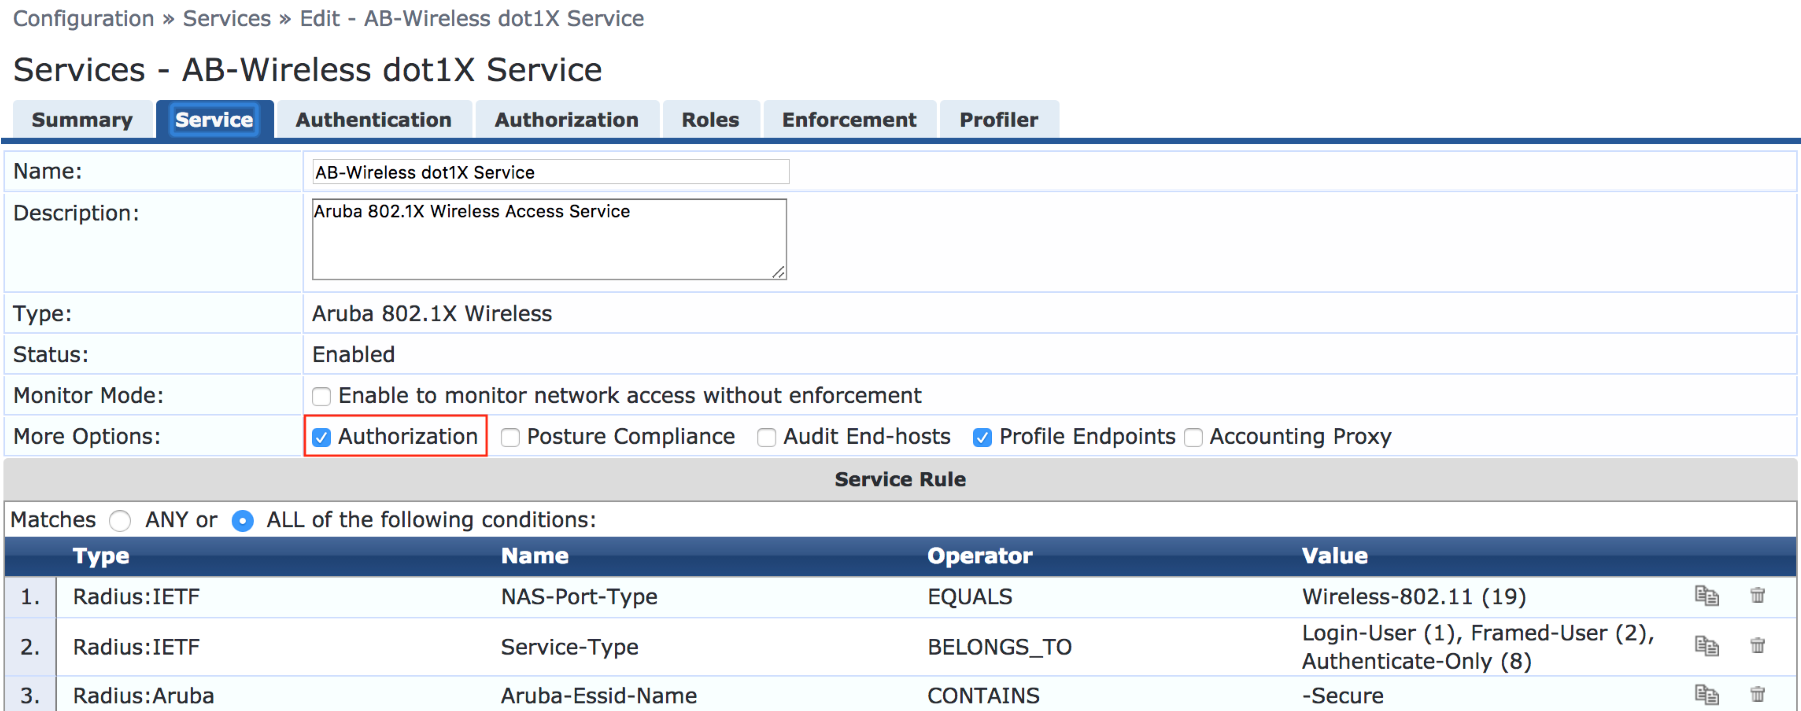This screenshot has height=711, width=1801.
Task: Delete the Aruba-Essid-Name rule row
Action: [x=1757, y=694]
